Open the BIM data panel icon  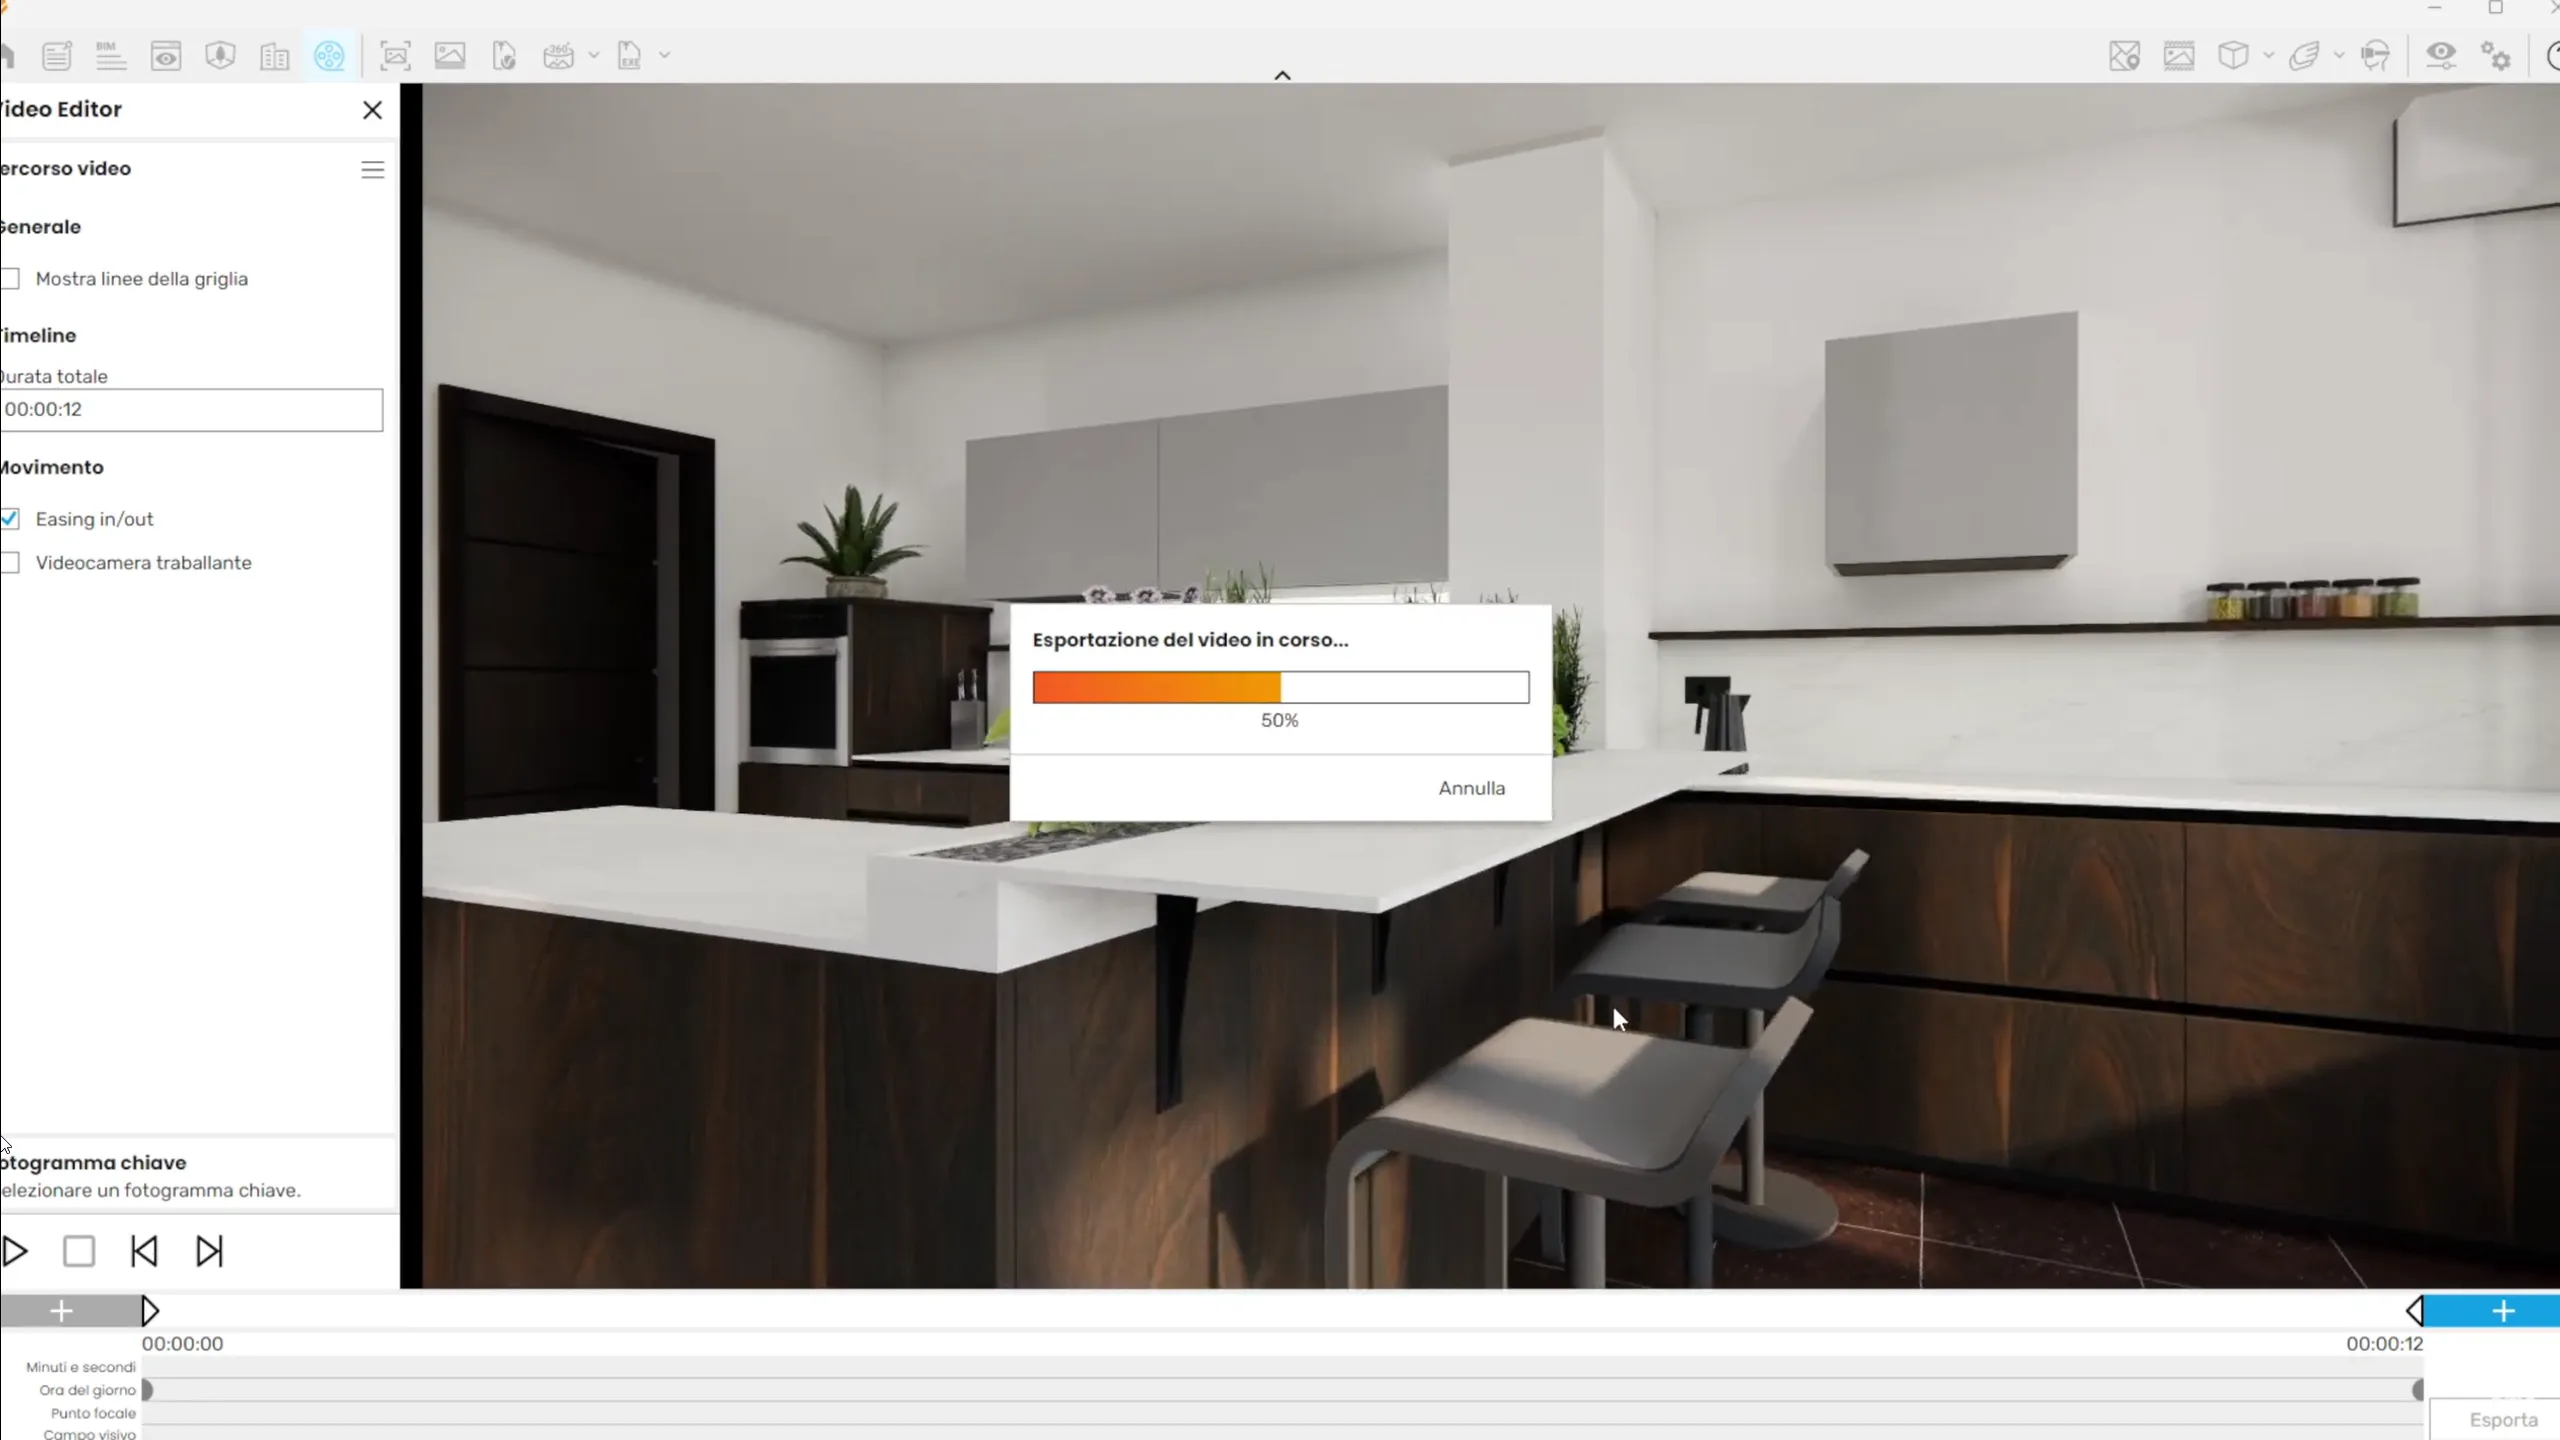pos(110,56)
